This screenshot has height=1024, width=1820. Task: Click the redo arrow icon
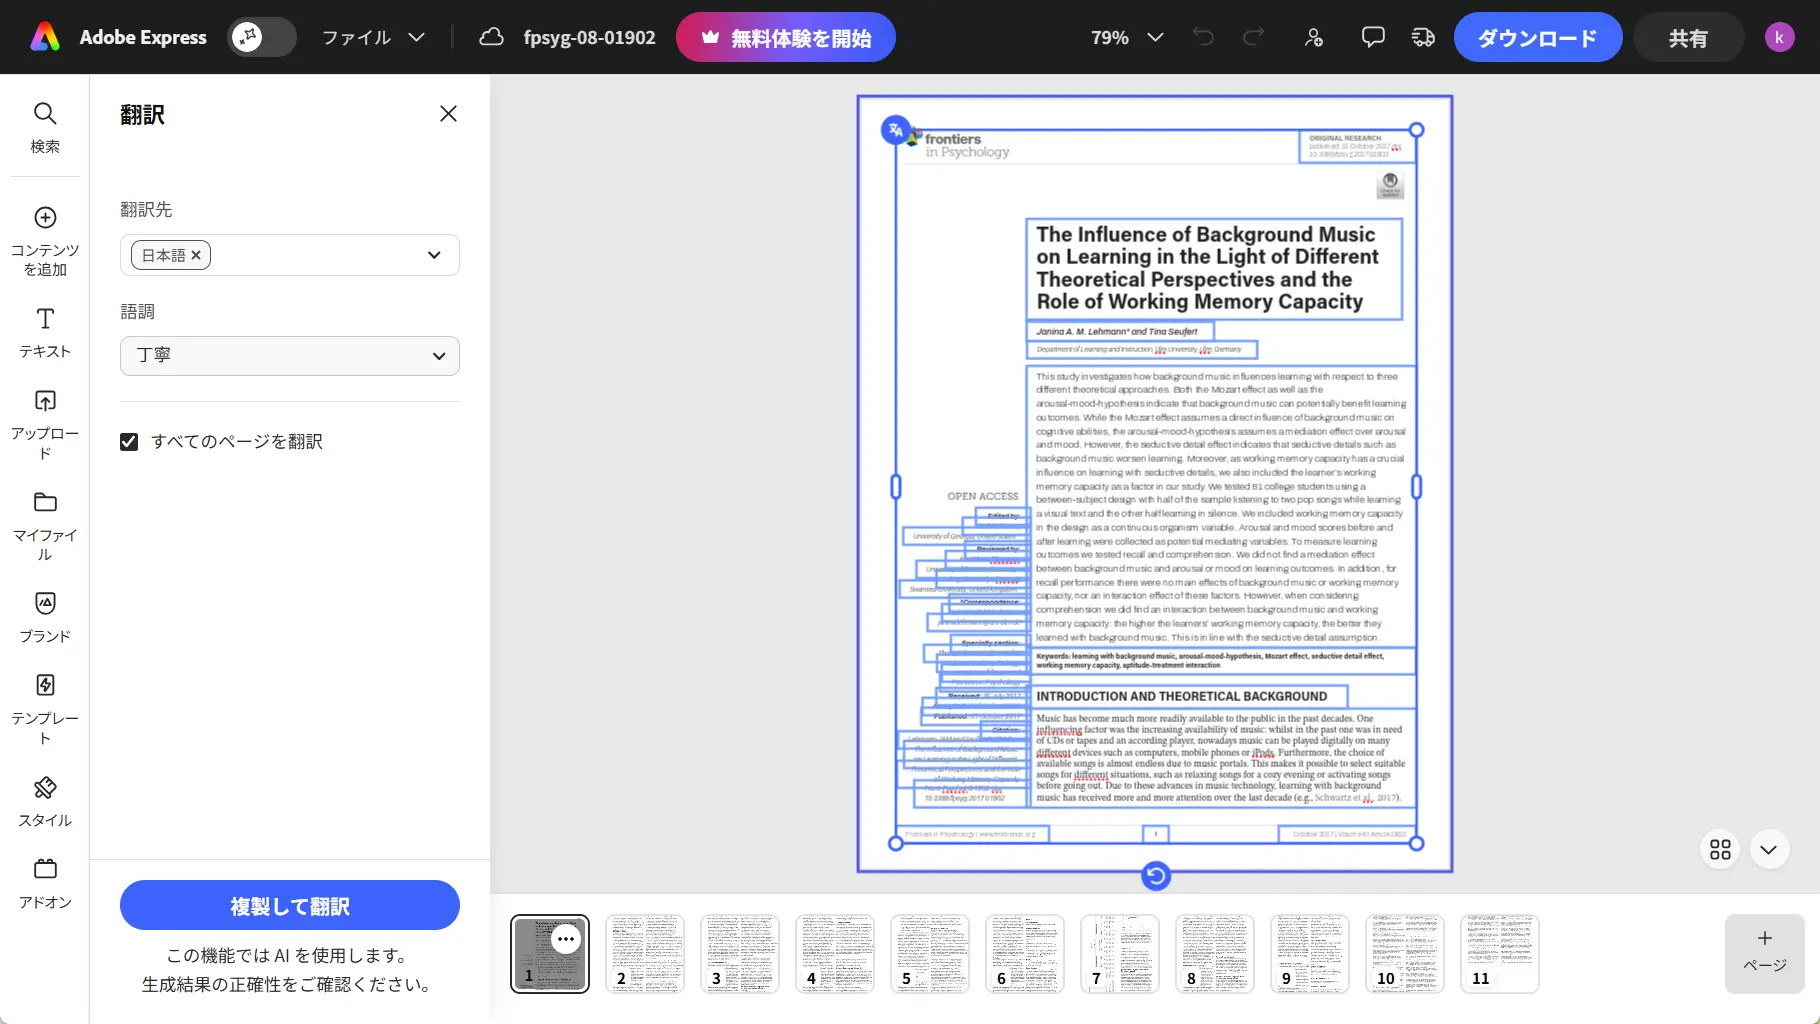(1253, 37)
